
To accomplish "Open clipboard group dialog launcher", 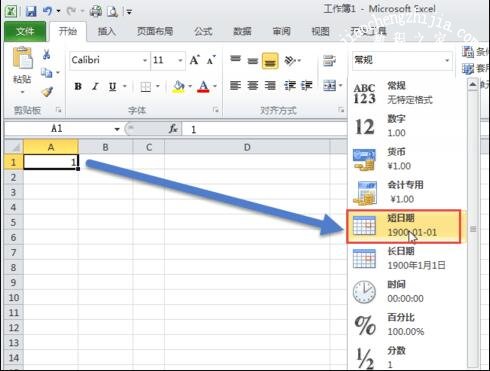I will (59, 109).
